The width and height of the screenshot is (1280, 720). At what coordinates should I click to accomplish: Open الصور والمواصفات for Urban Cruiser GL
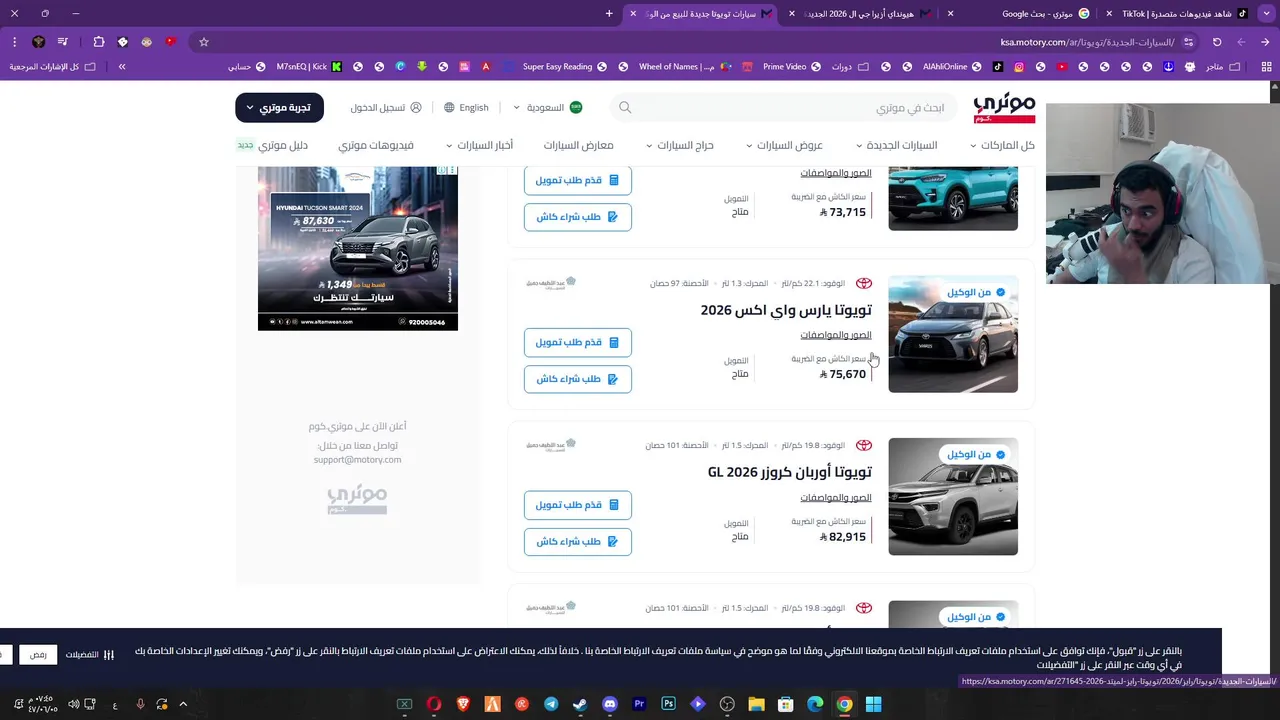[x=836, y=497]
